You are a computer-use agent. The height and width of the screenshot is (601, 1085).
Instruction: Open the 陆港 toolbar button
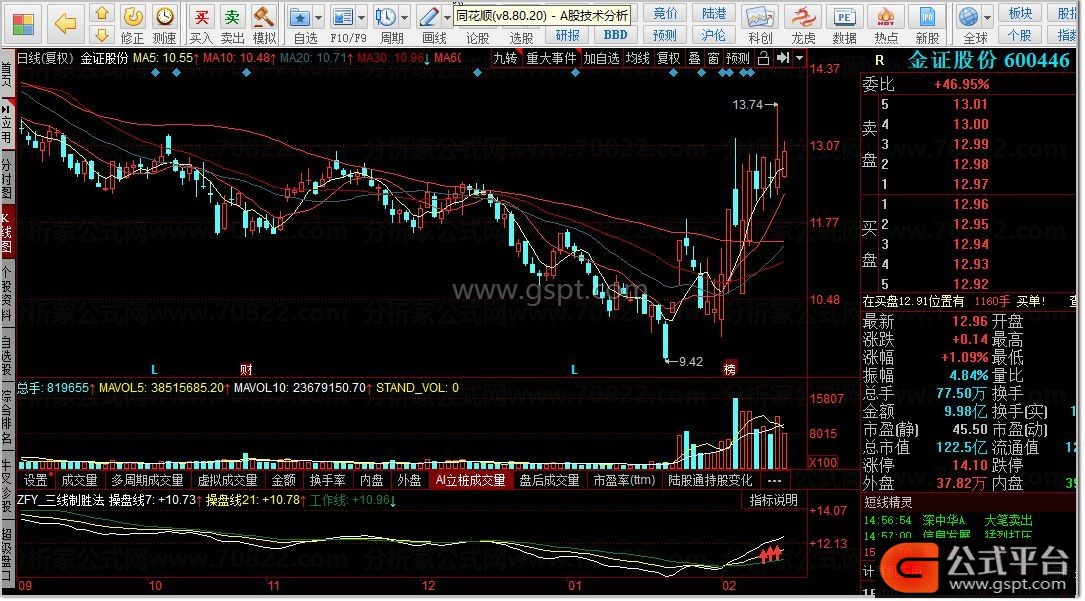(x=713, y=13)
